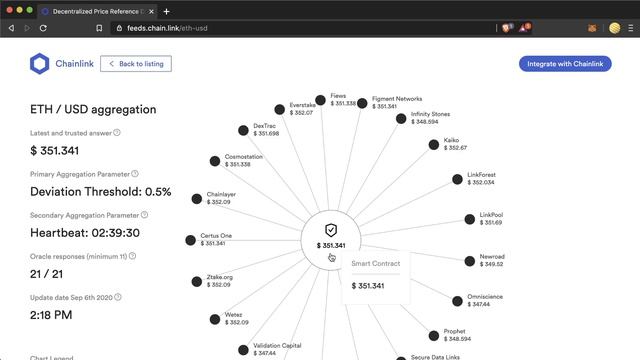Click the Prophet oracle node dot

(x=433, y=336)
